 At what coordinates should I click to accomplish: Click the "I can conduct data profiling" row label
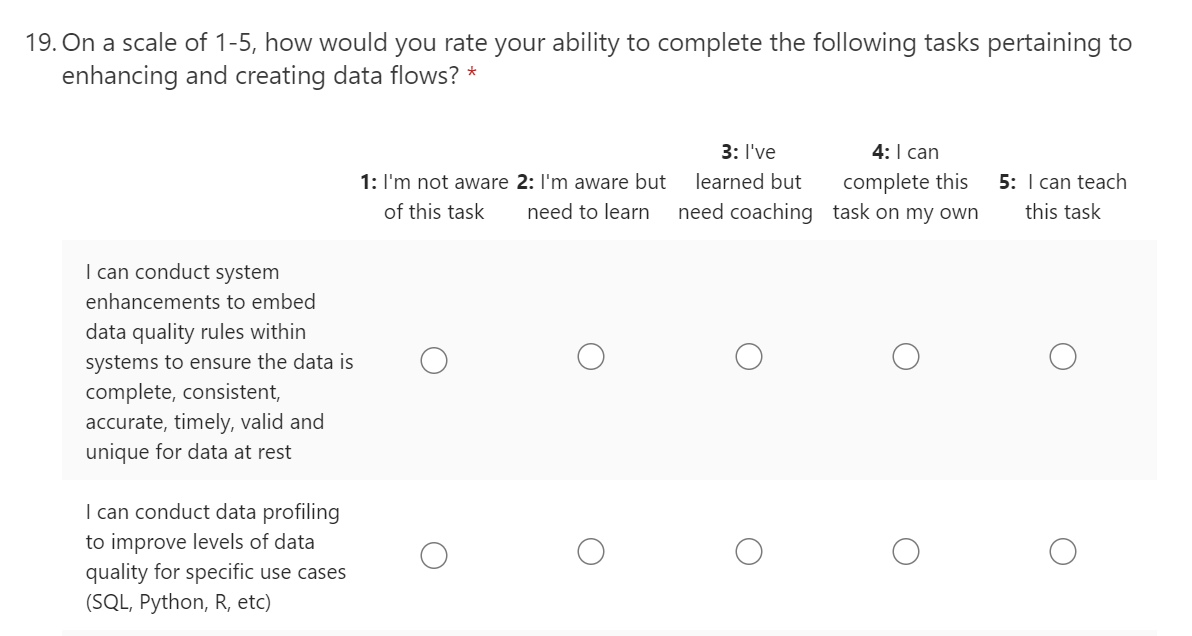tap(215, 557)
